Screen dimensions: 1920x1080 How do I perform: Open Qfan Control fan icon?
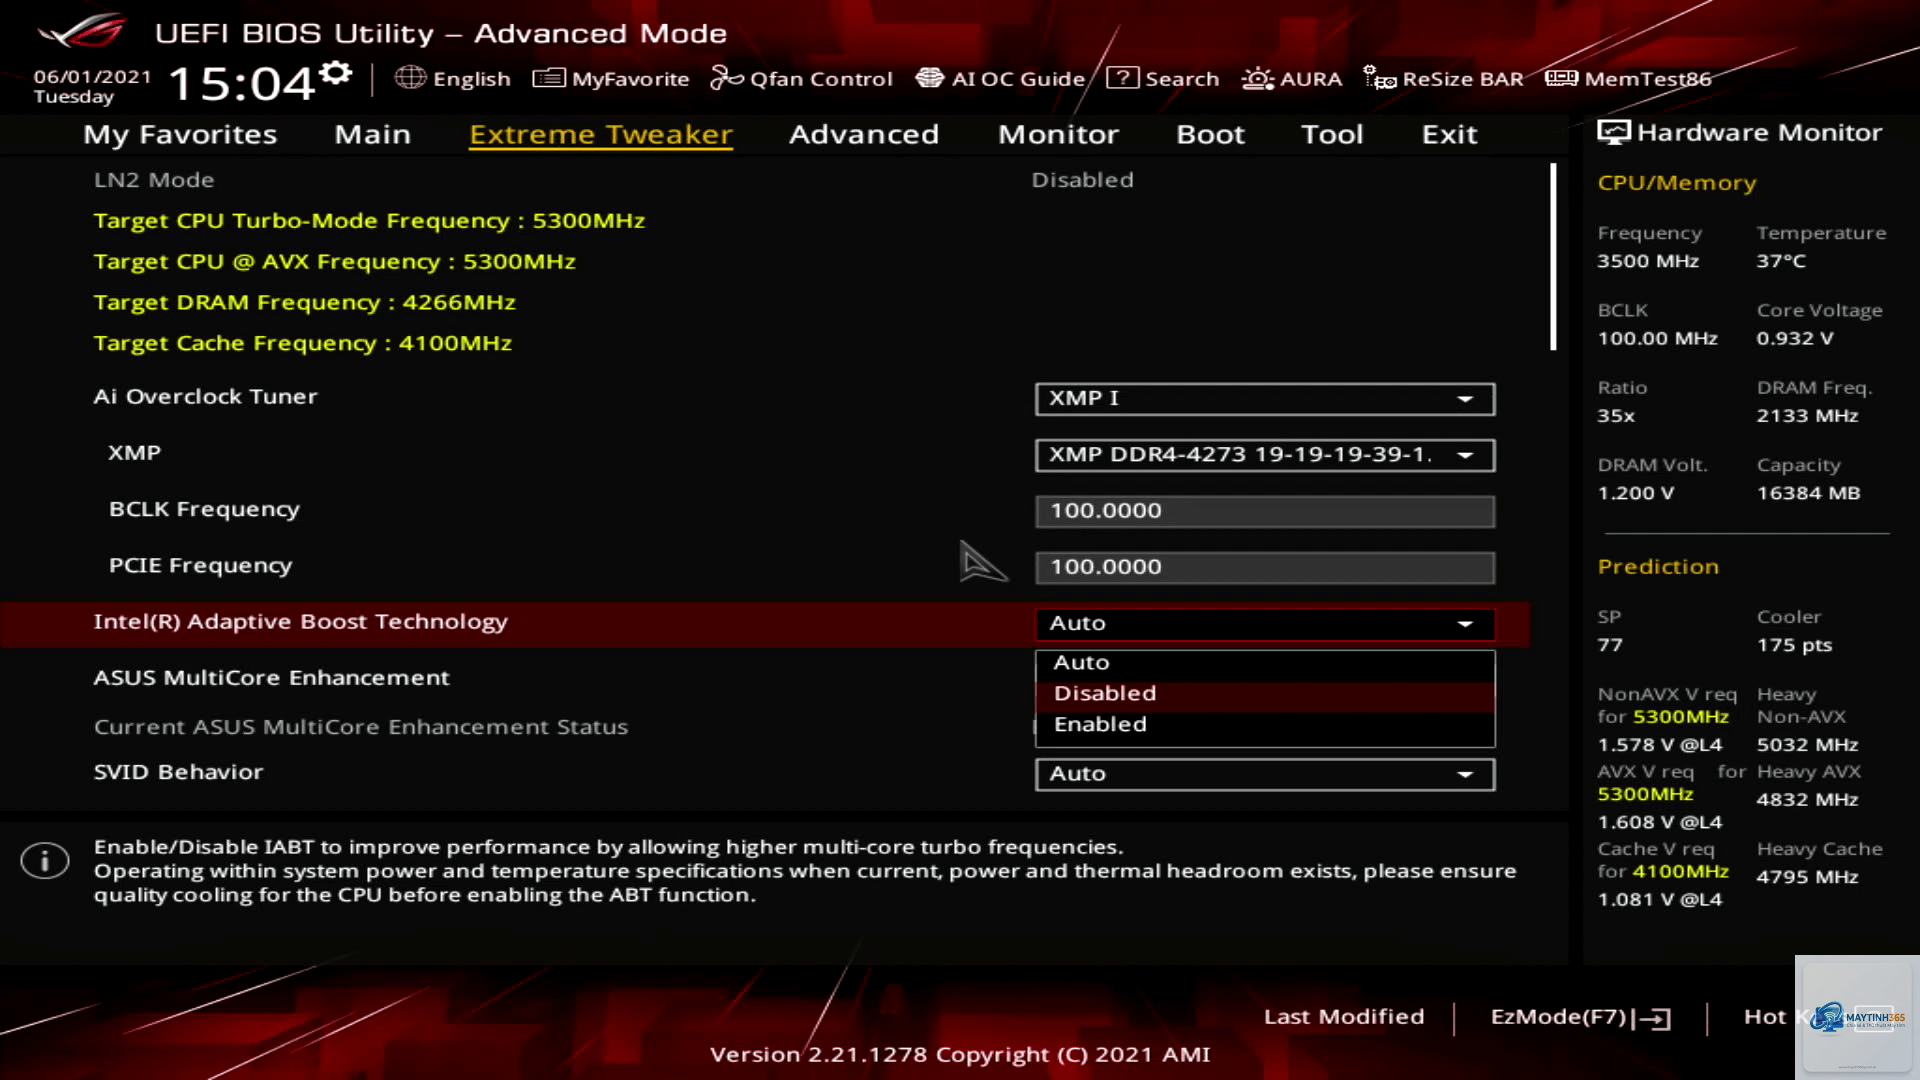727,78
